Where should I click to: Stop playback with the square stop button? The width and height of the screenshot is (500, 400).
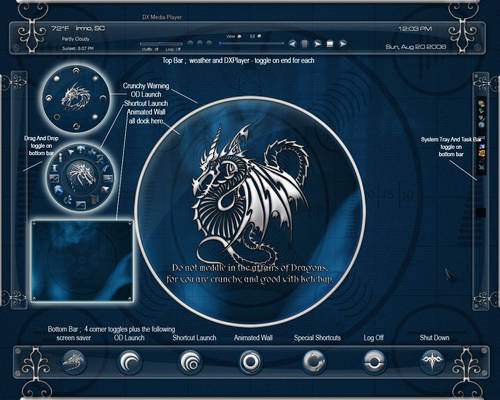pos(330,44)
